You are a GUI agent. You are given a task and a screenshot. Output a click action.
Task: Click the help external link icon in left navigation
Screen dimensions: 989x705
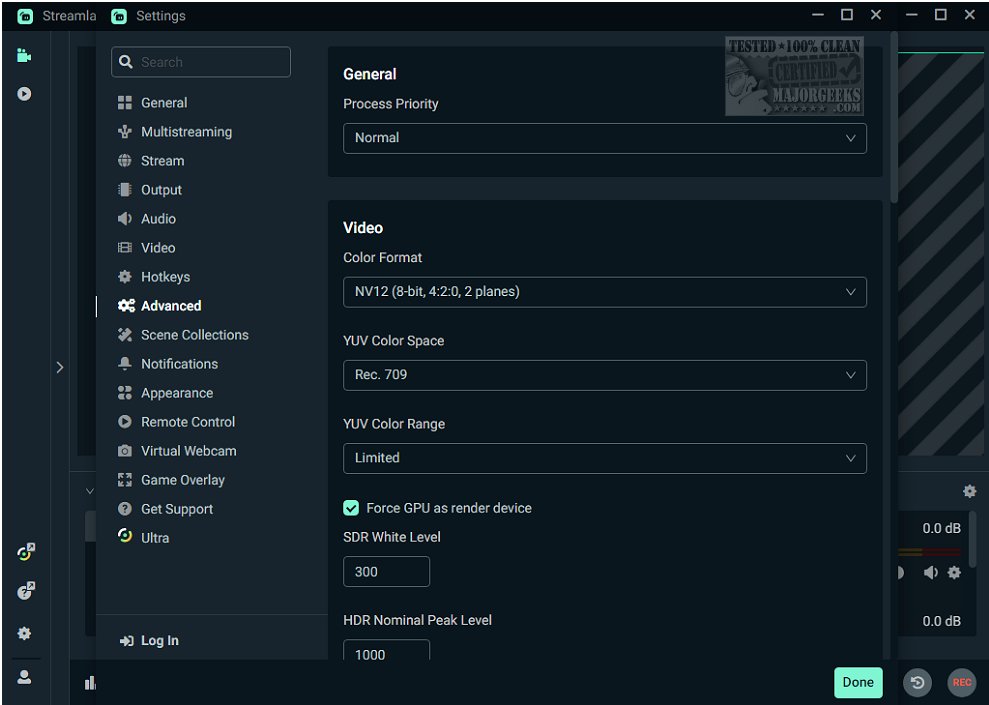pyautogui.click(x=26, y=591)
